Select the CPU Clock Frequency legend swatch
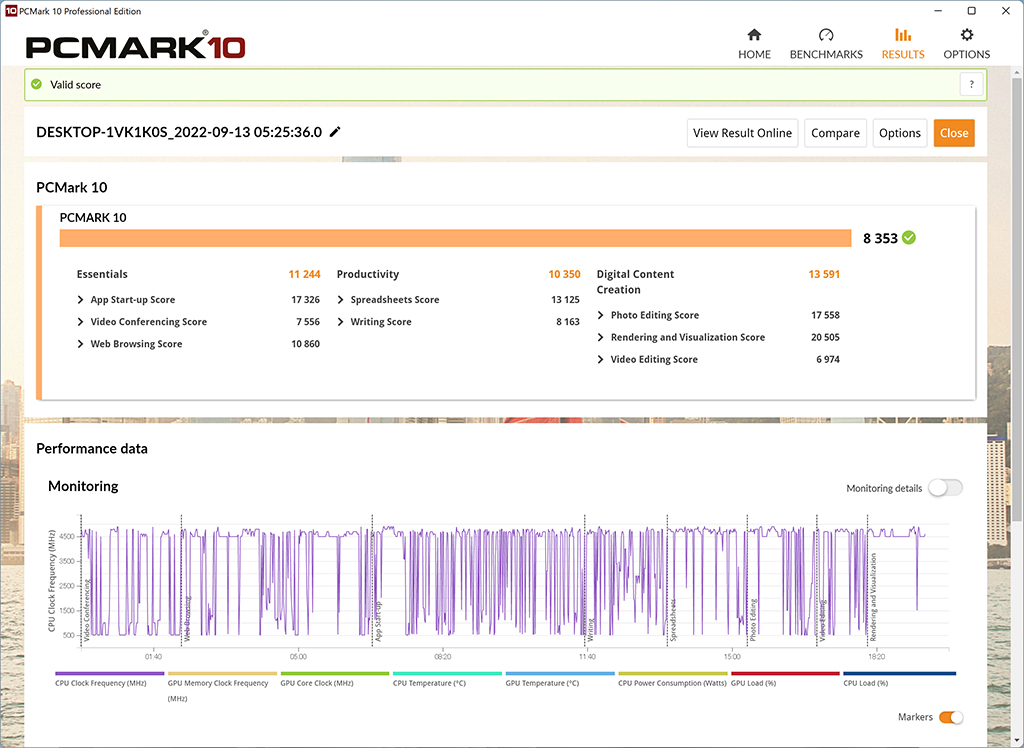Screen dimensions: 1024x748 click(110, 674)
